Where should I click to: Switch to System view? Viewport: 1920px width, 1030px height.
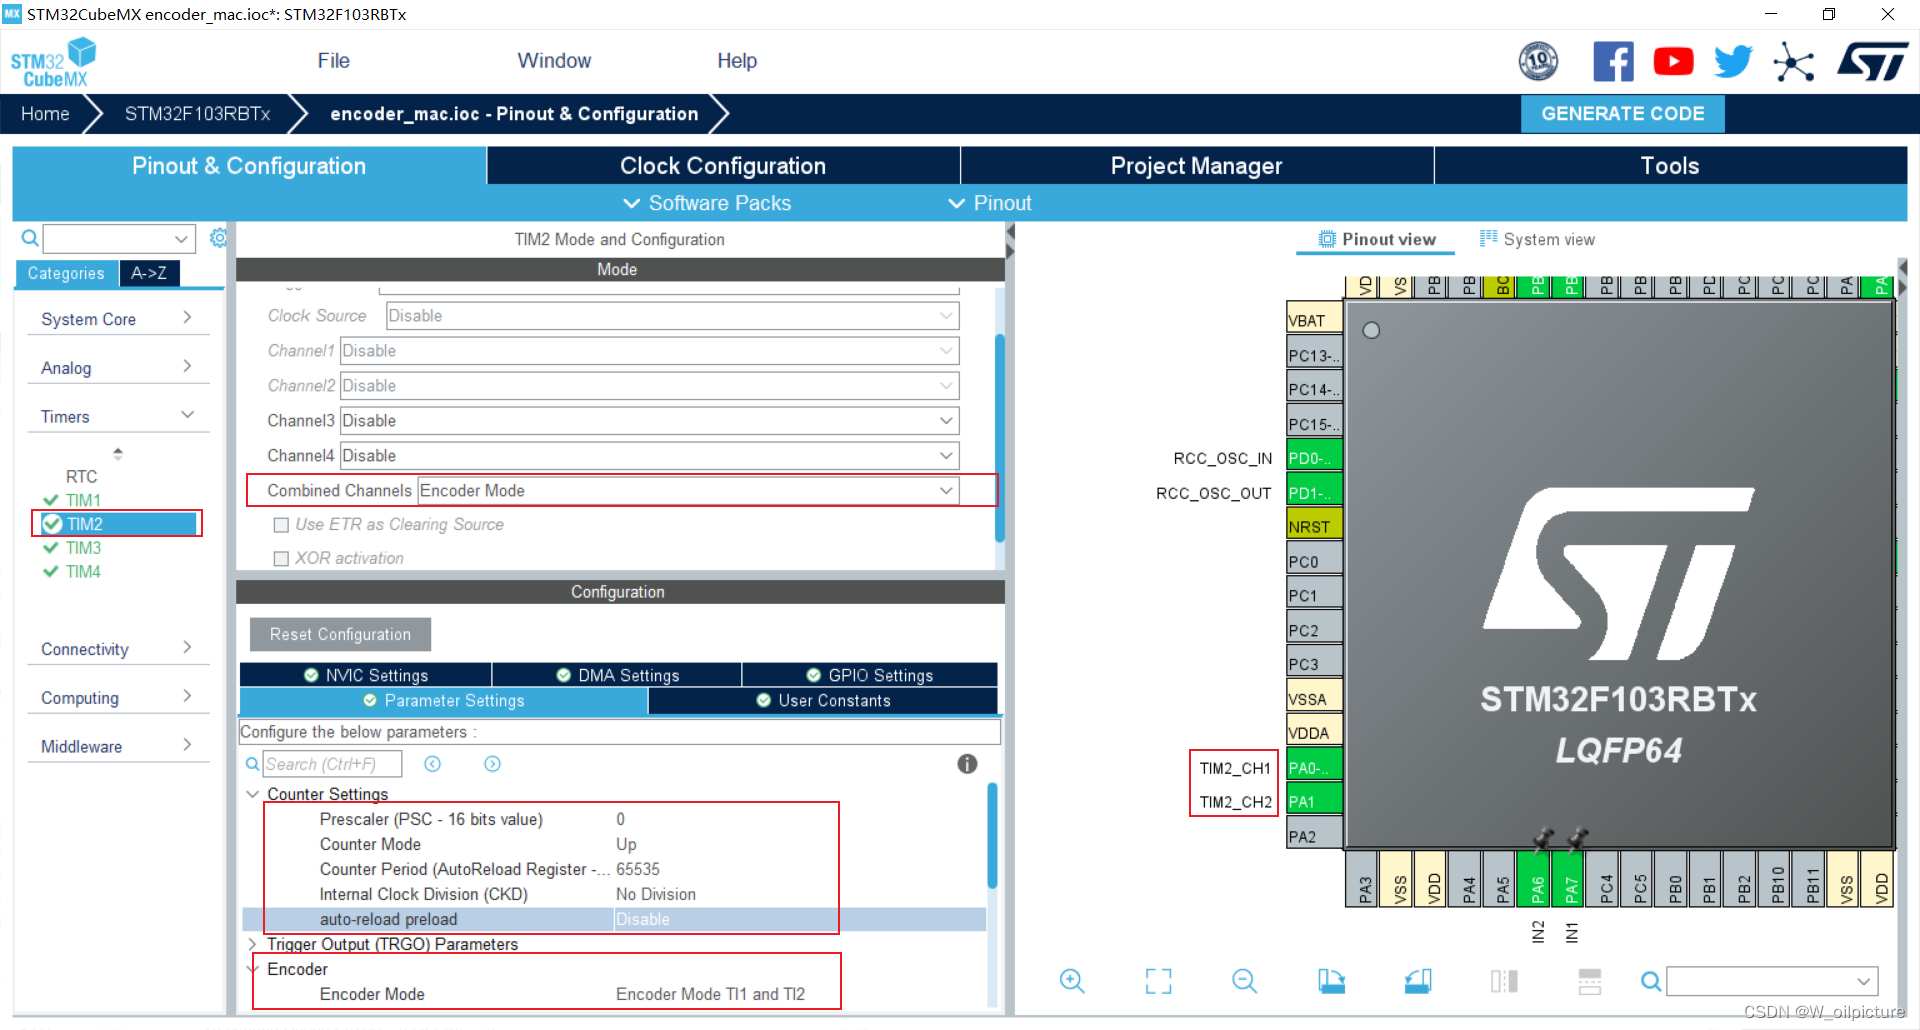point(1537,239)
